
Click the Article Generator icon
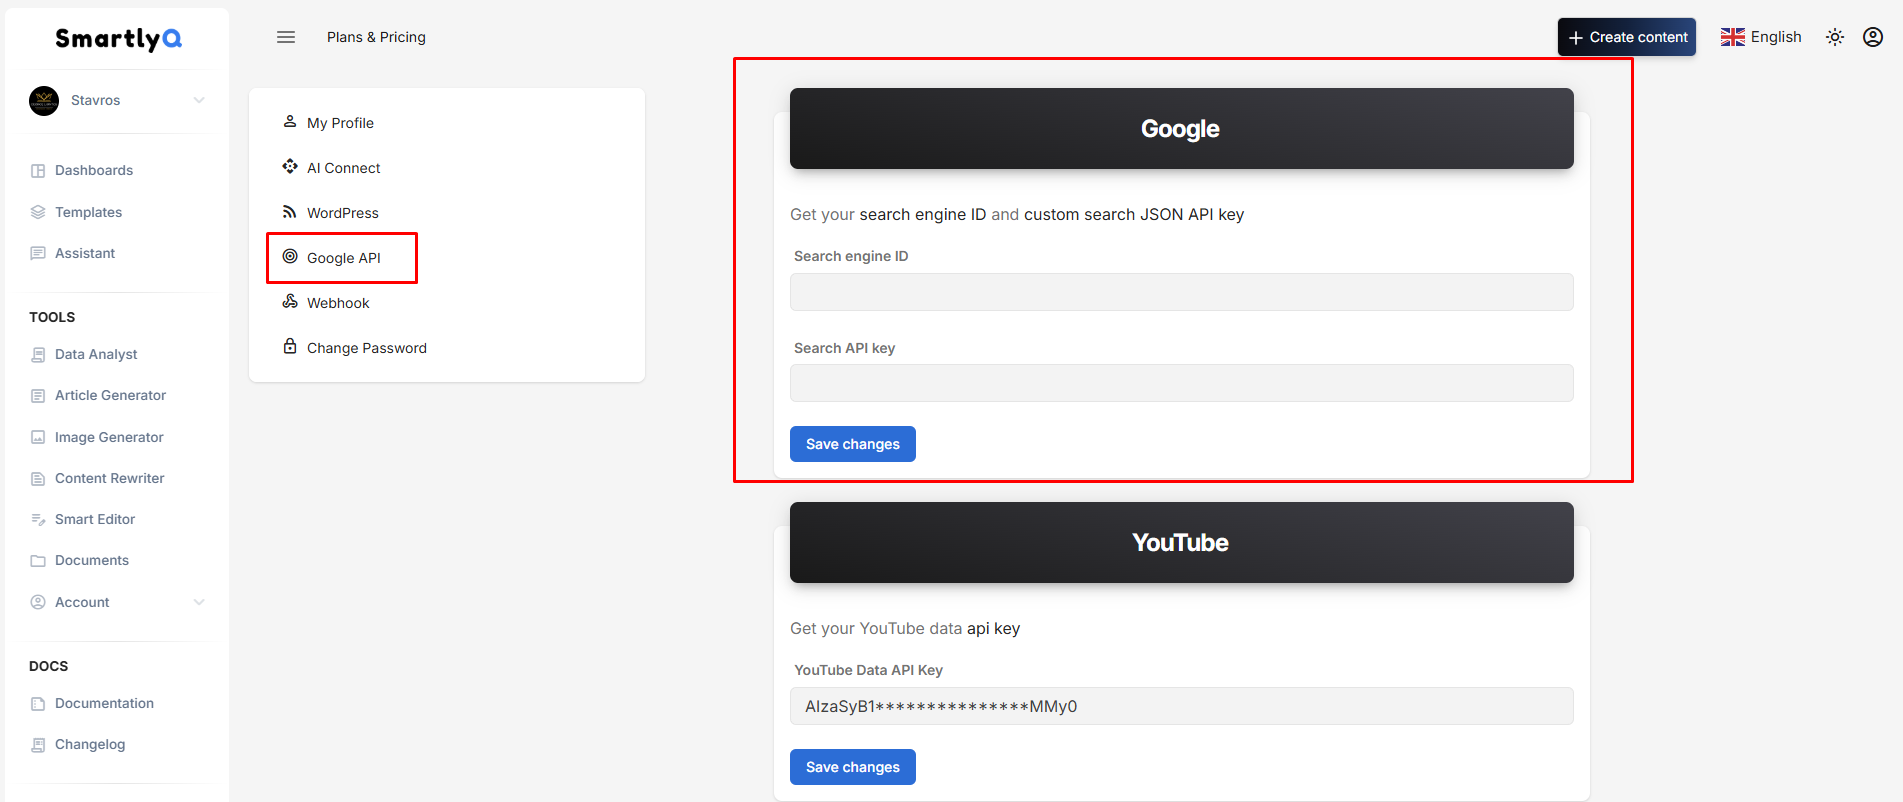pos(38,396)
